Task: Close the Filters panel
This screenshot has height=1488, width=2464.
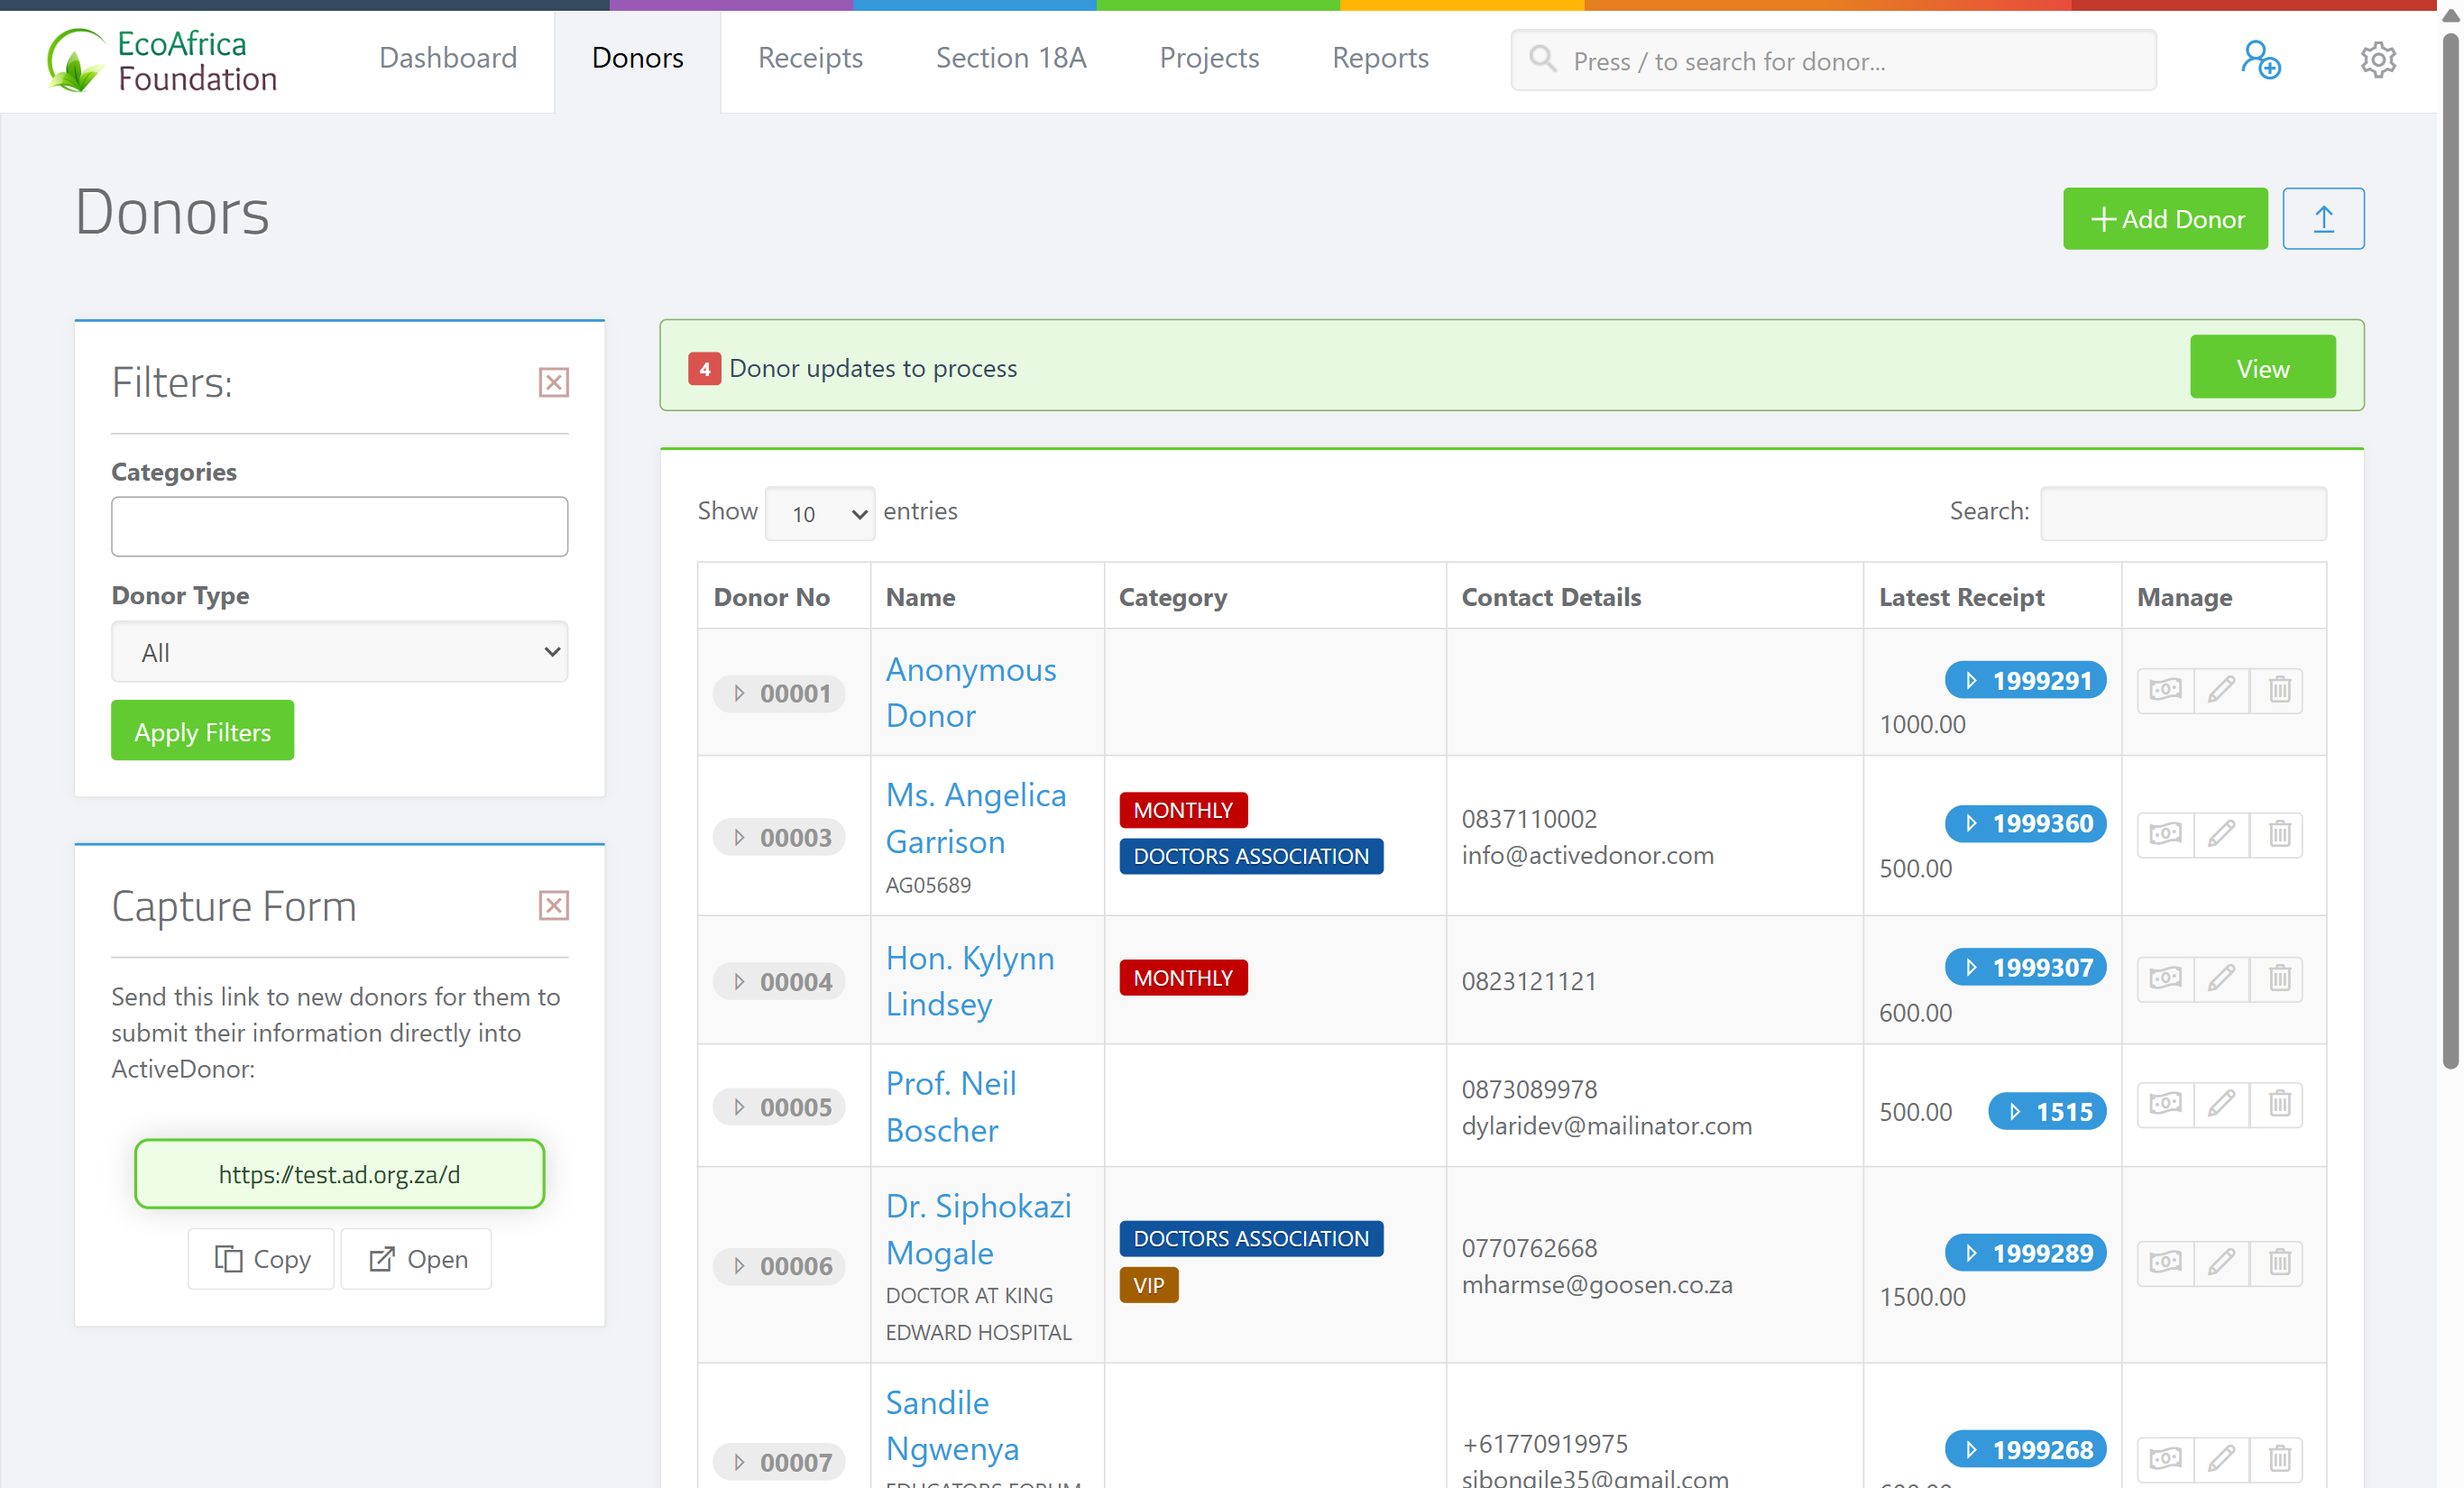Action: click(x=553, y=382)
